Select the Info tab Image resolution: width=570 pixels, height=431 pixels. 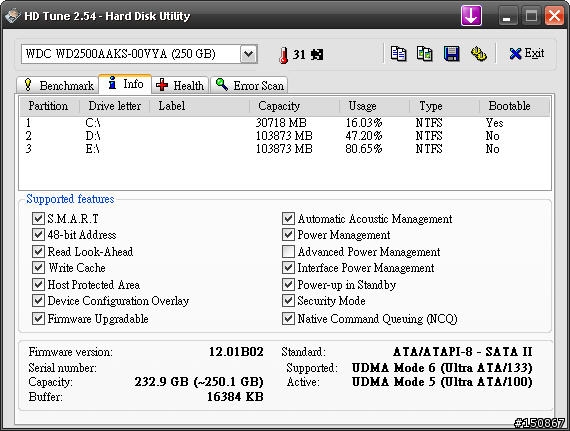click(x=125, y=84)
